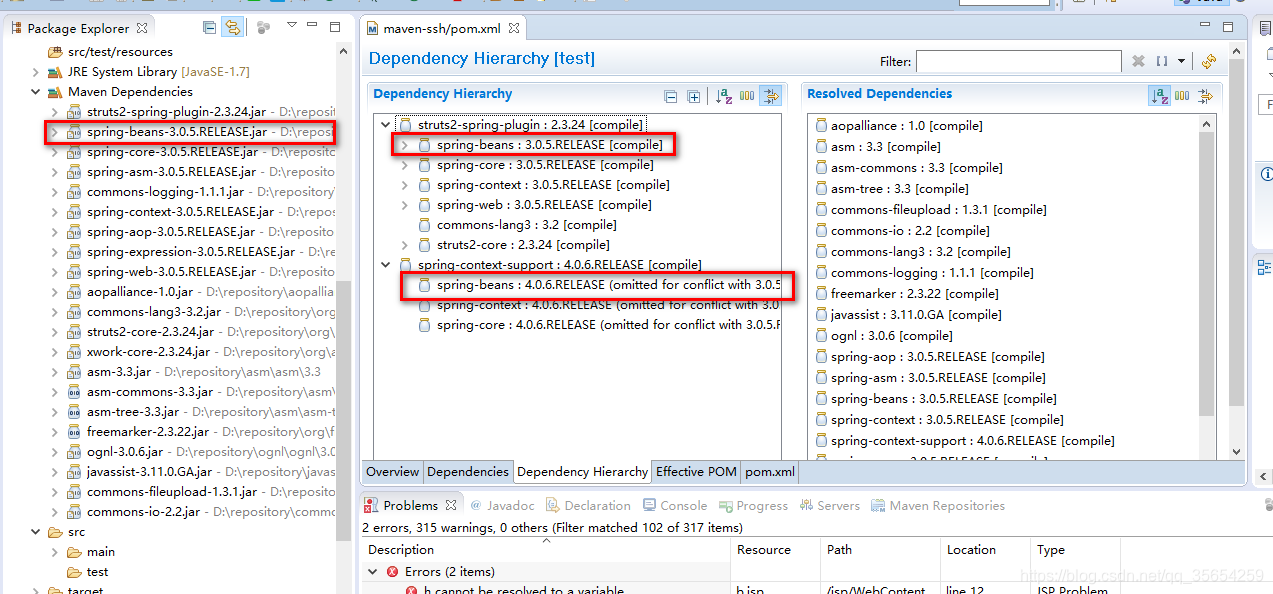Toggle show GroupId in Dependency Hierarchy

(747, 96)
